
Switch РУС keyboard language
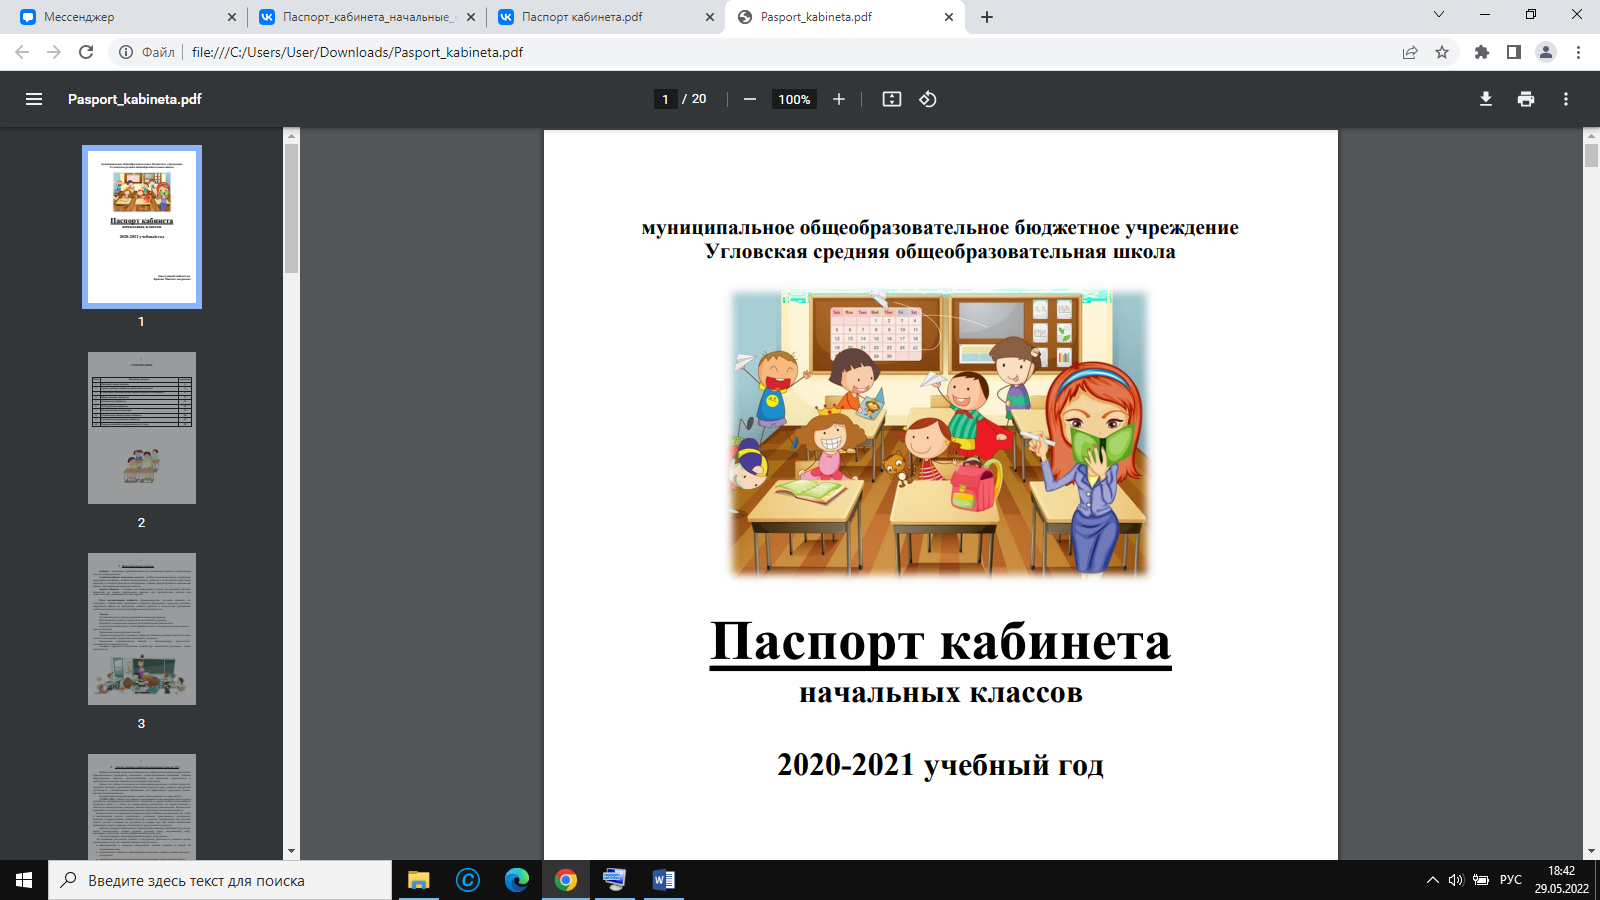tap(1511, 880)
